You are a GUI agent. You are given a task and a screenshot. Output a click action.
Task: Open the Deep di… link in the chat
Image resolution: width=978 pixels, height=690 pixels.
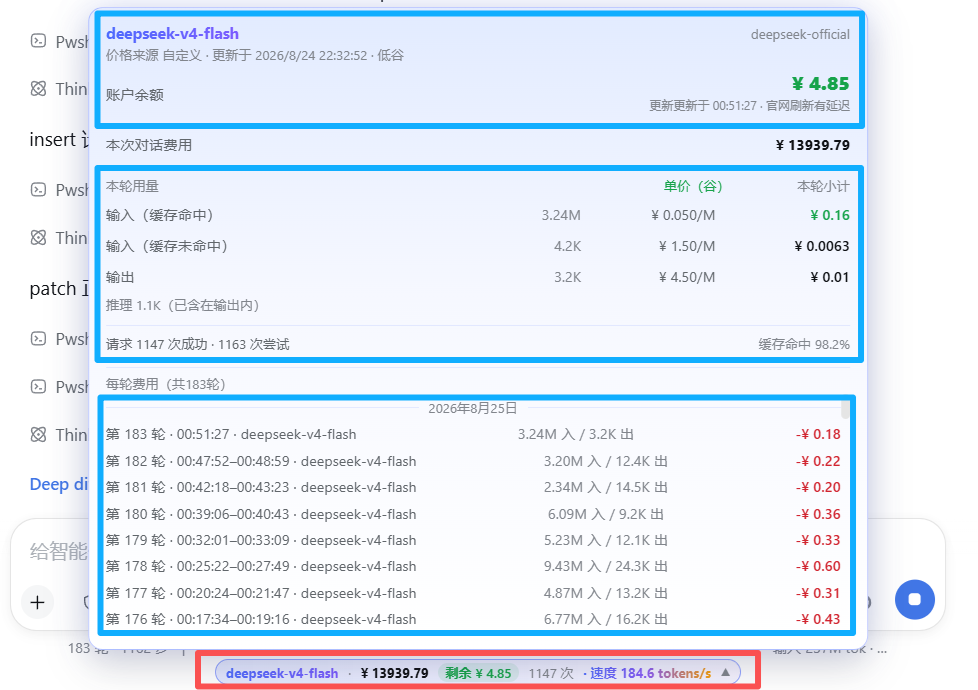click(x=59, y=484)
